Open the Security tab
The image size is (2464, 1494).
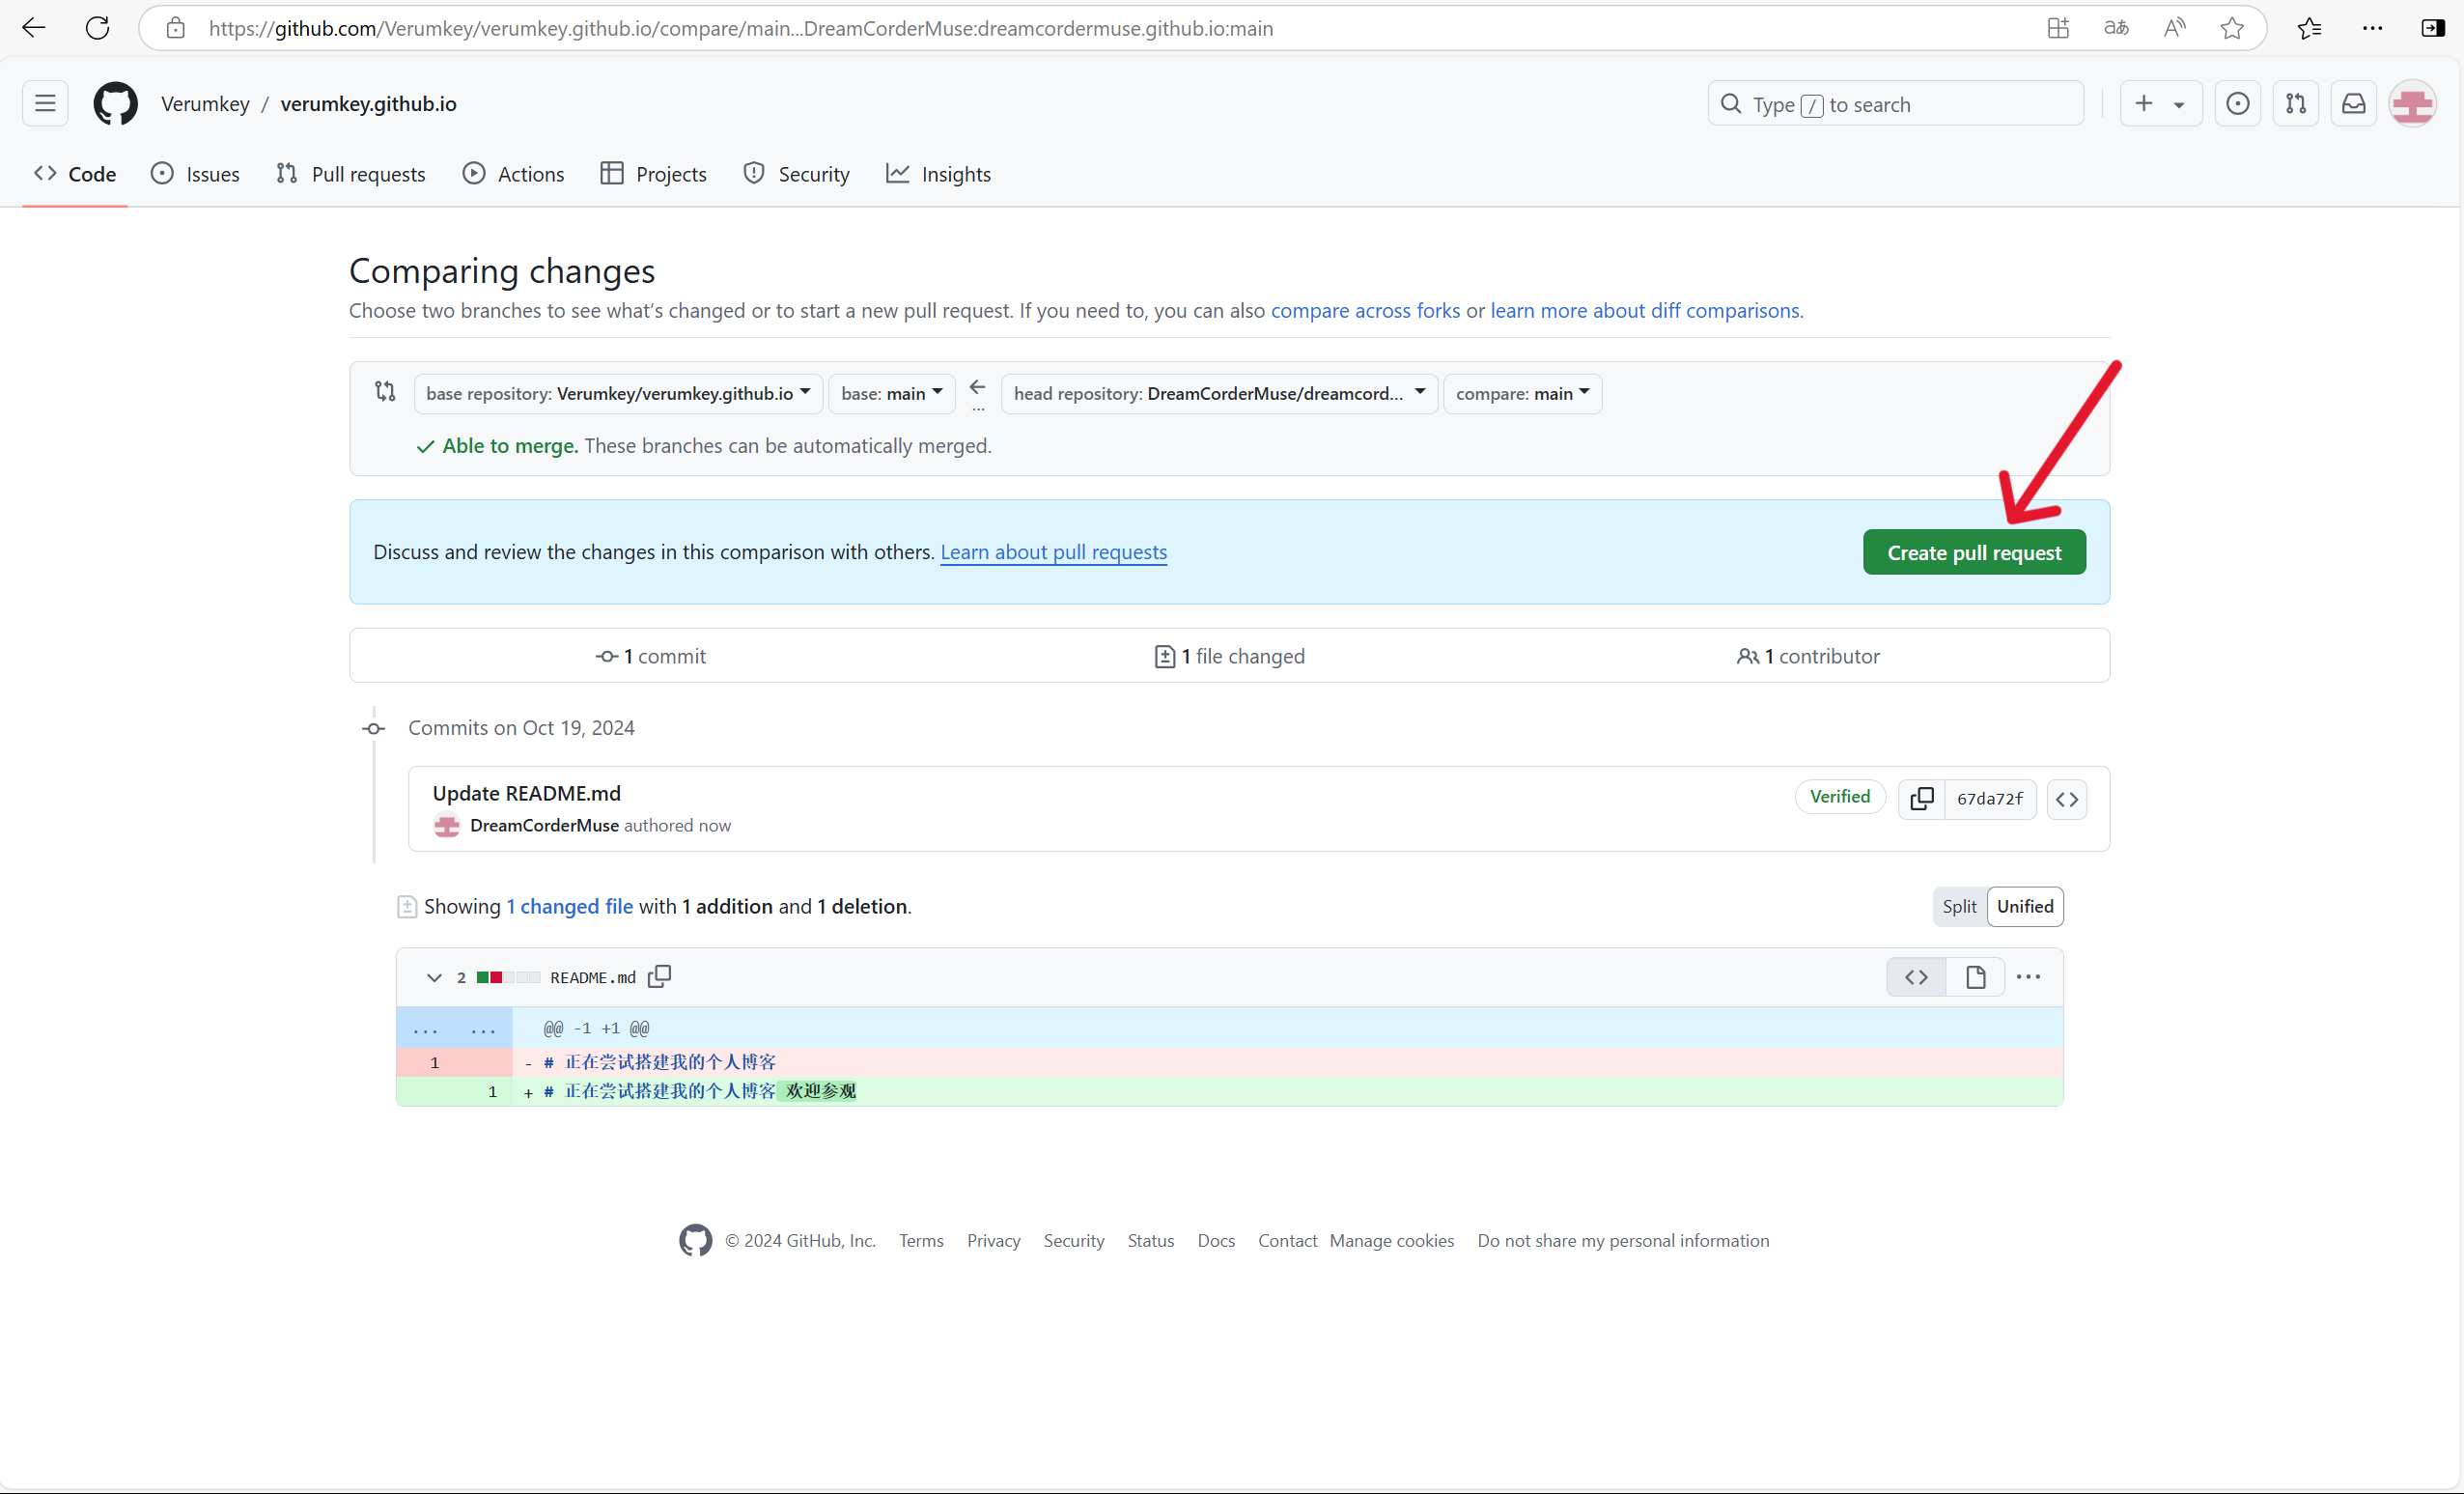[796, 174]
